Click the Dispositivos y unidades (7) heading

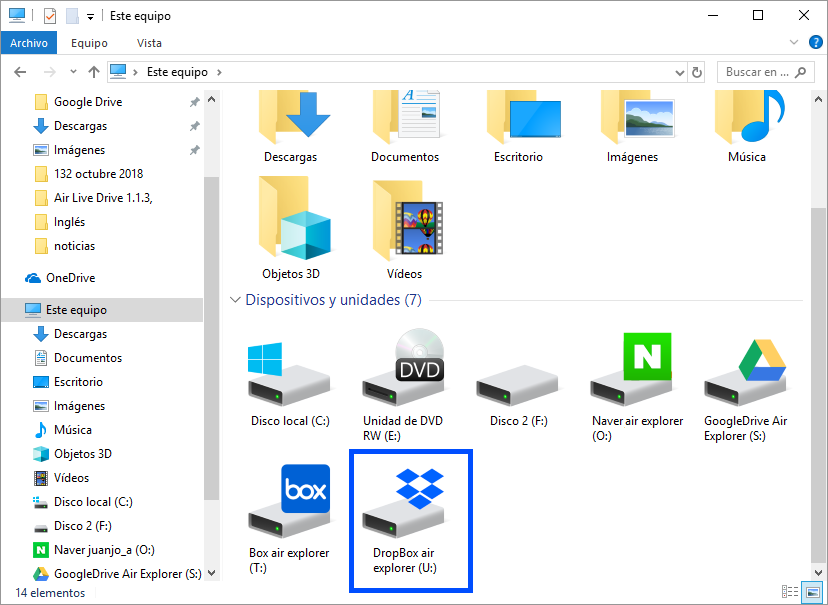click(x=333, y=300)
